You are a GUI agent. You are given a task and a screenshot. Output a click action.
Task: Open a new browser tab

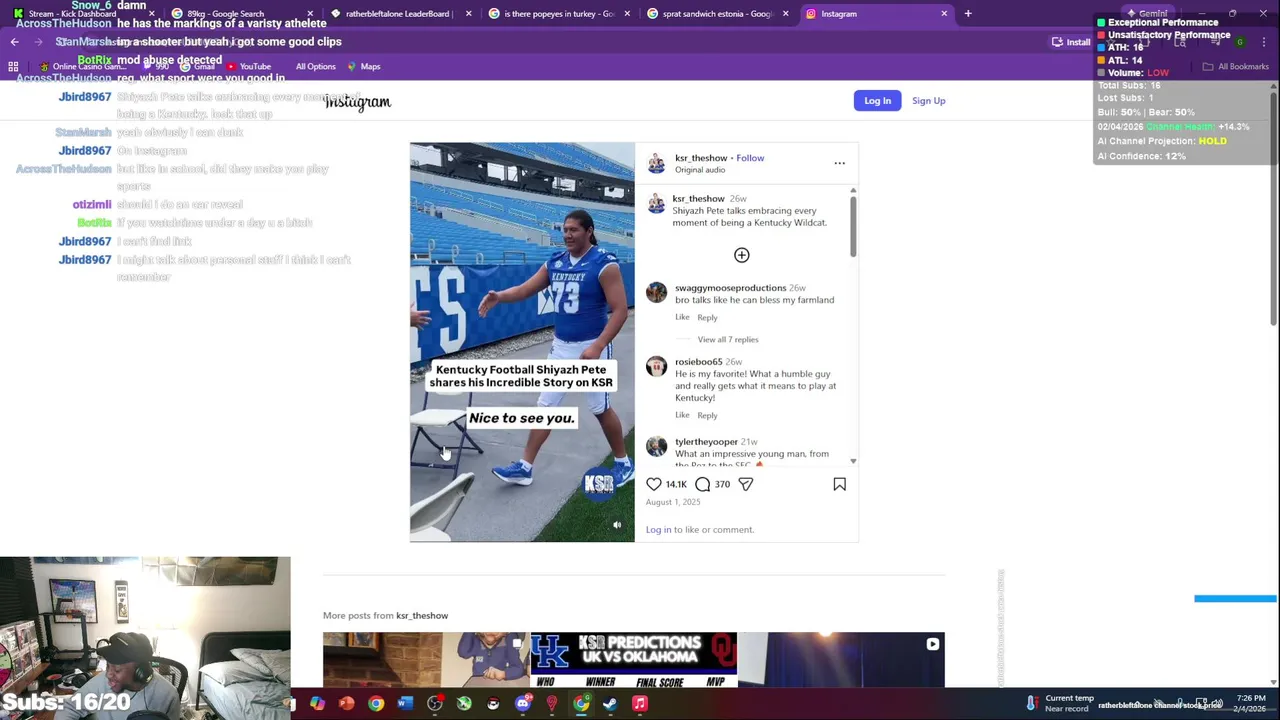coord(968,14)
